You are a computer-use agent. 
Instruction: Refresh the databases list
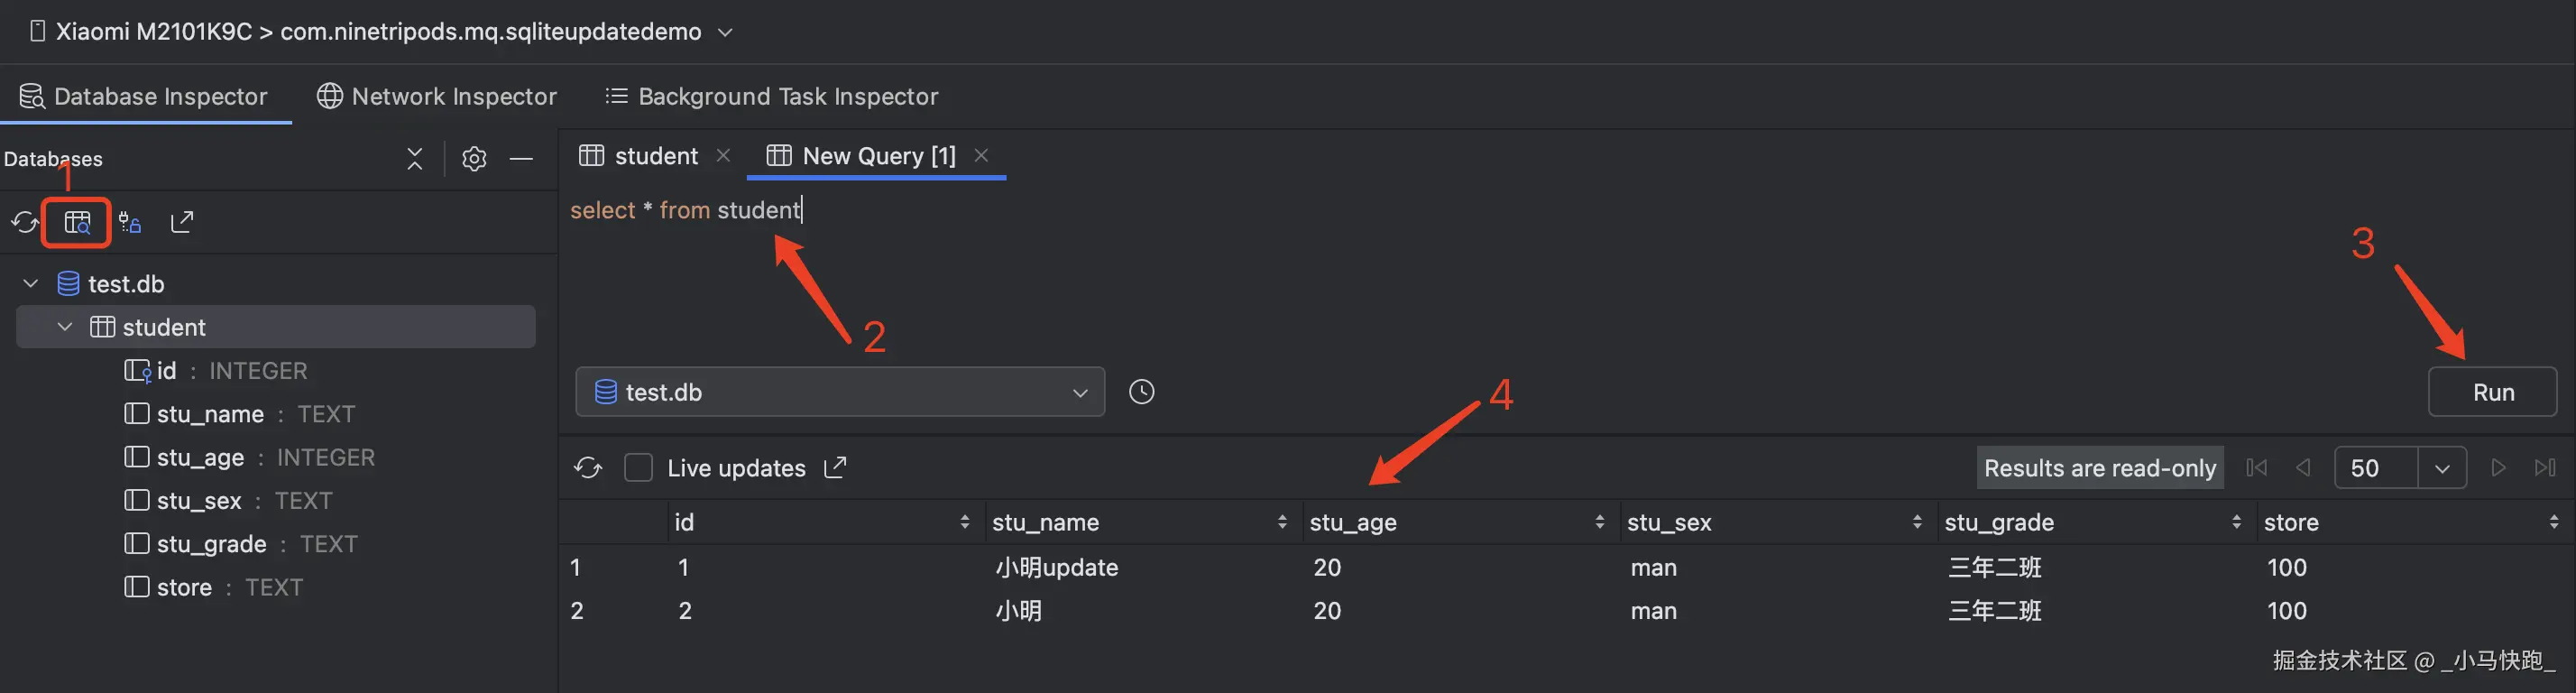coord(25,222)
